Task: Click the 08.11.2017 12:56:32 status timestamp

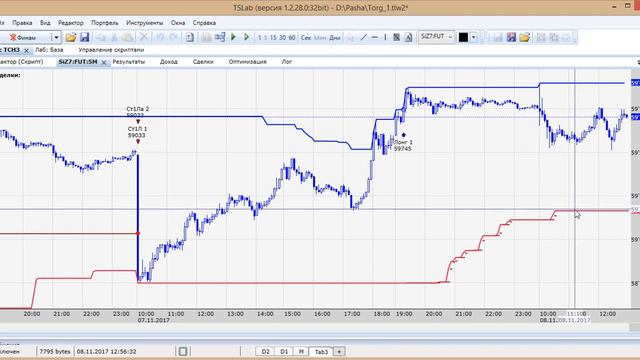Action: [x=107, y=351]
